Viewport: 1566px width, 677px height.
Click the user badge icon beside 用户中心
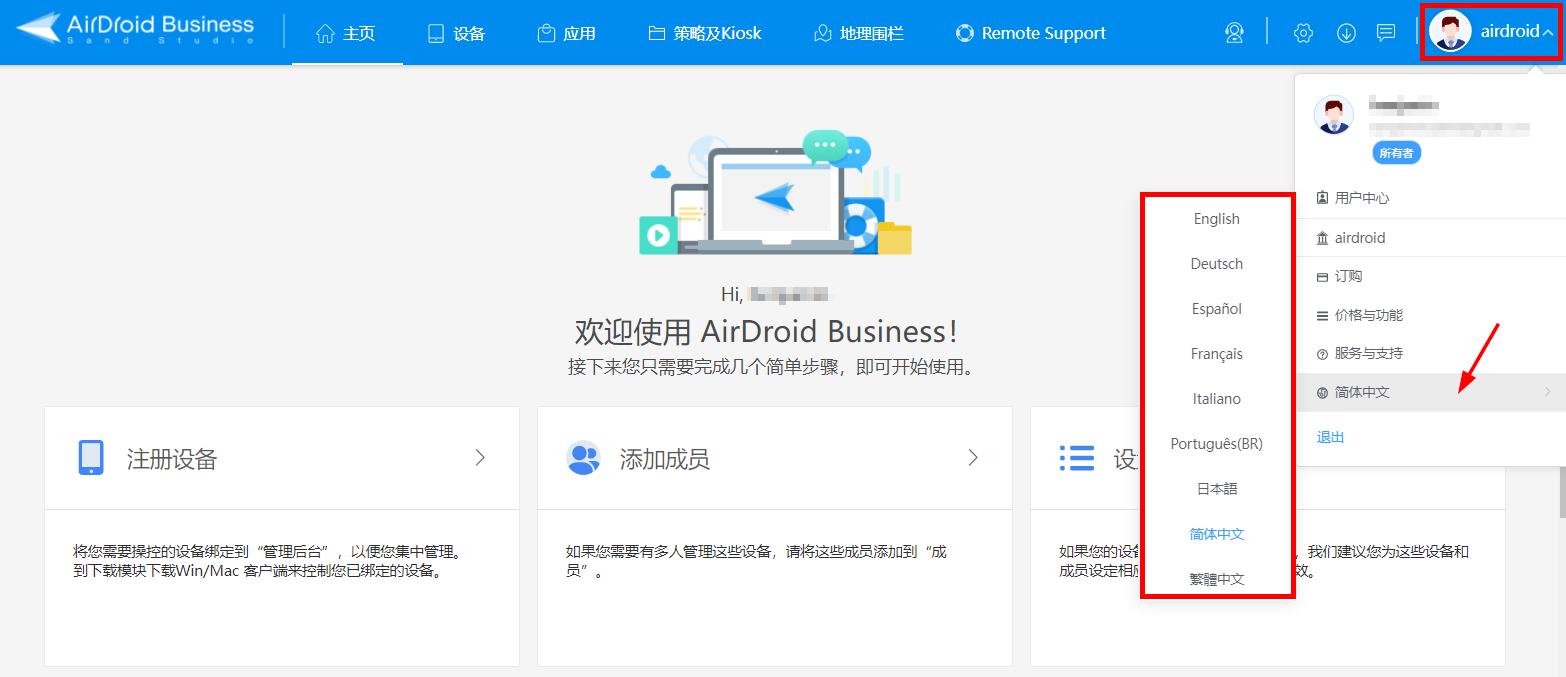(x=1323, y=198)
